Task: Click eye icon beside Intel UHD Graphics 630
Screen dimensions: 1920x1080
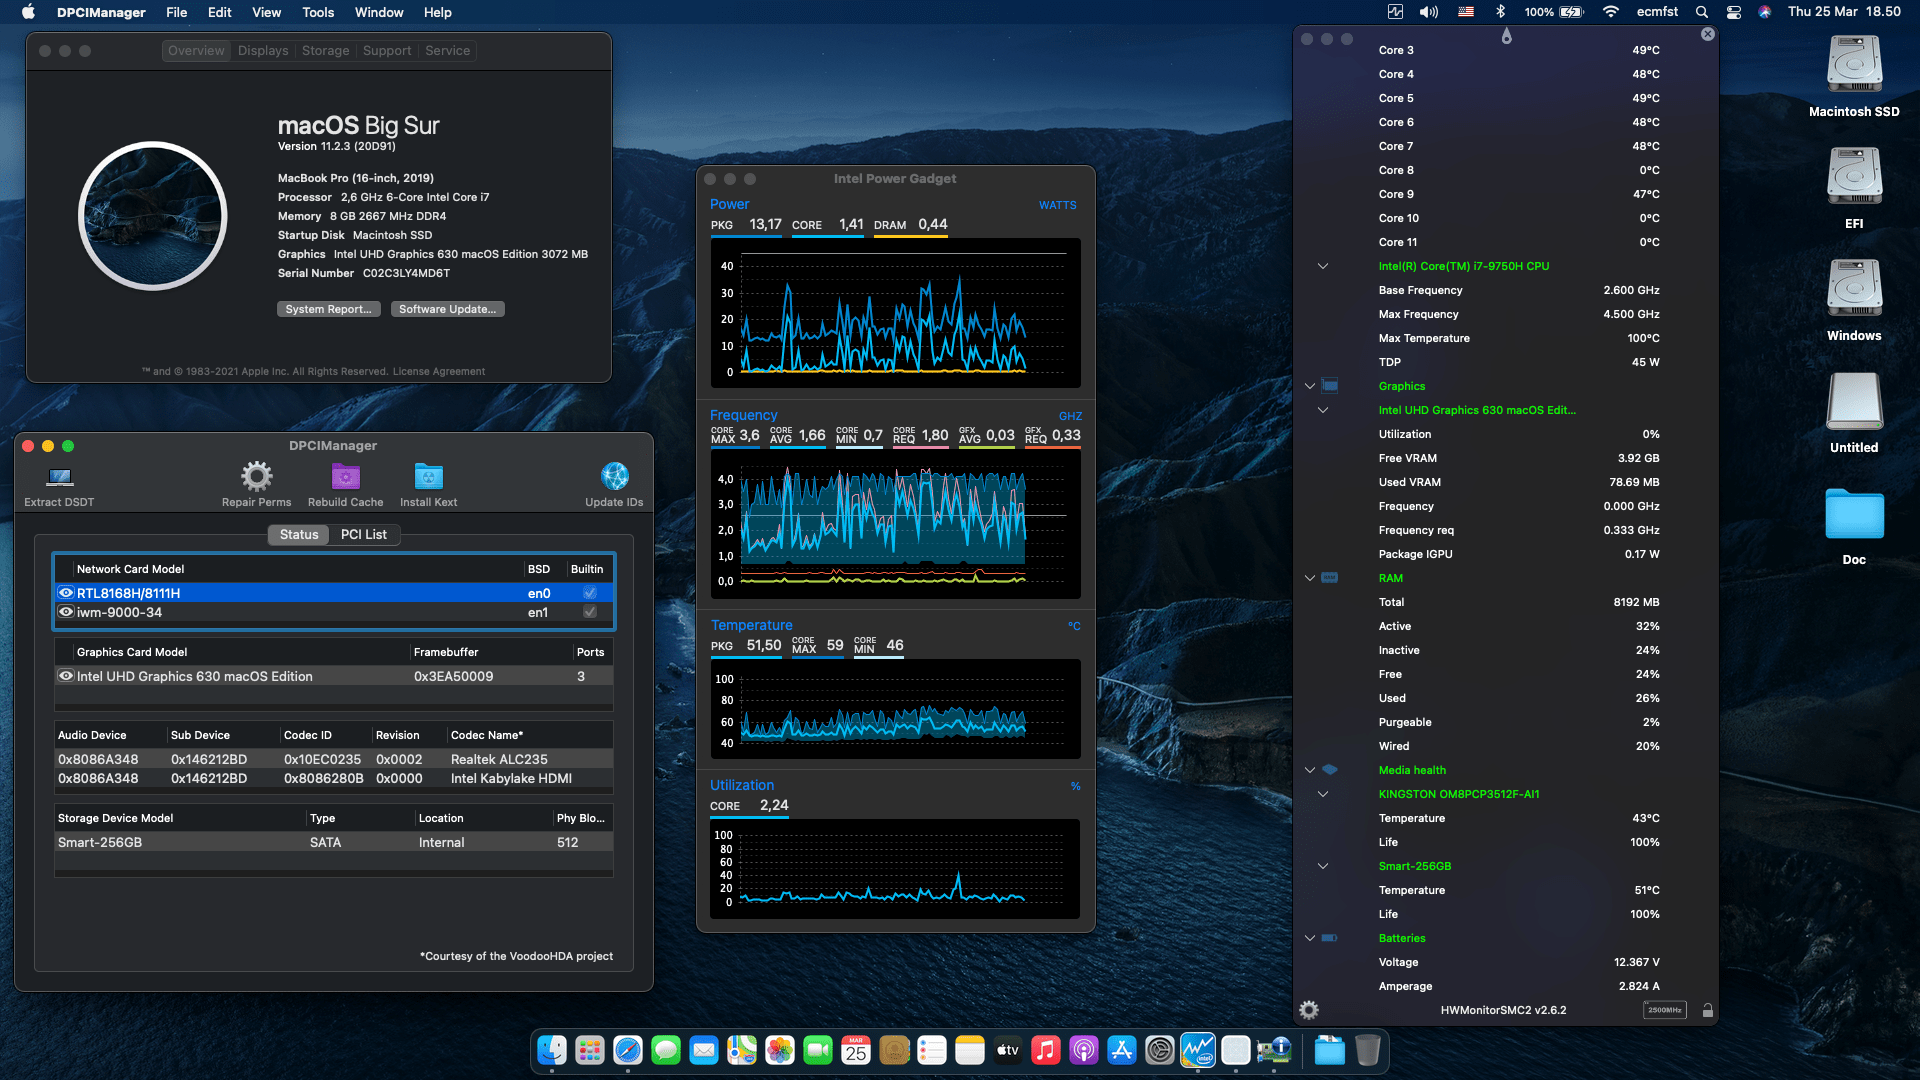Action: click(x=66, y=676)
